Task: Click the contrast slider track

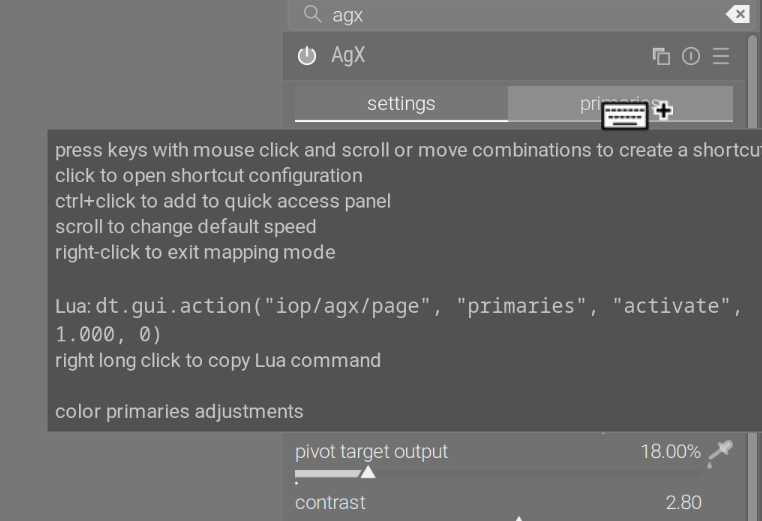Action: [450, 518]
